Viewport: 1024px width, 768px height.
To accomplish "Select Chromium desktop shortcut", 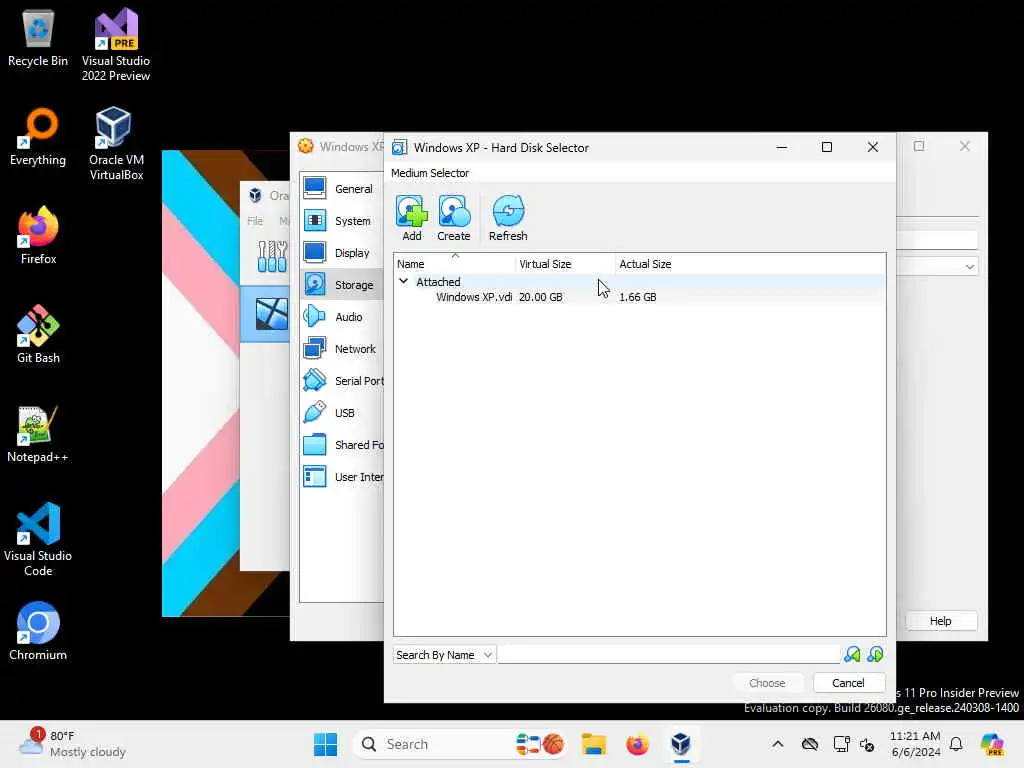I will [38, 632].
